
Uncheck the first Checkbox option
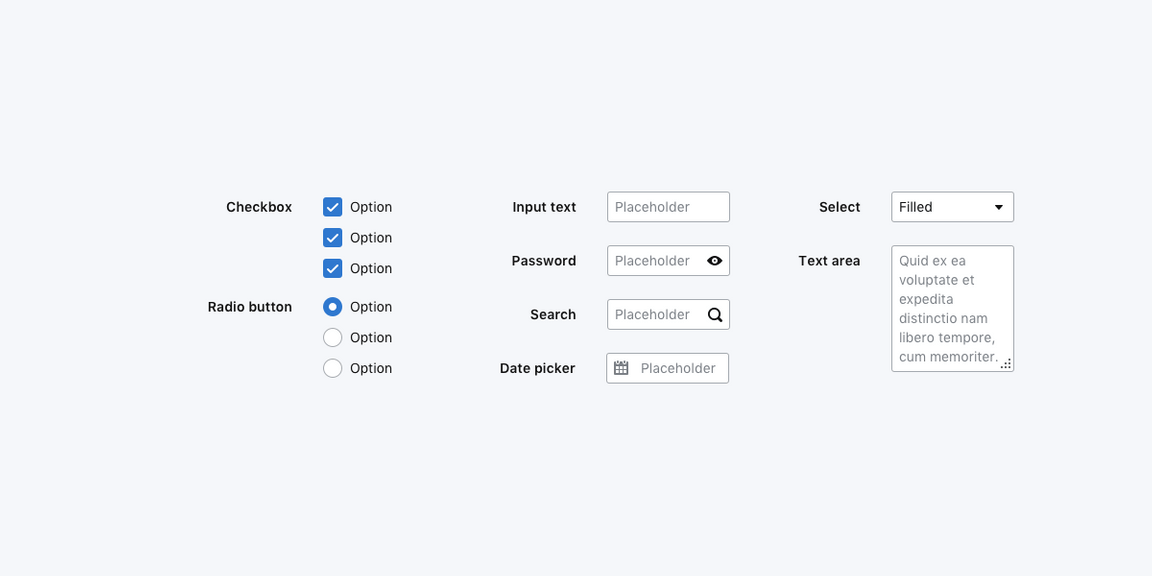[x=333, y=207]
